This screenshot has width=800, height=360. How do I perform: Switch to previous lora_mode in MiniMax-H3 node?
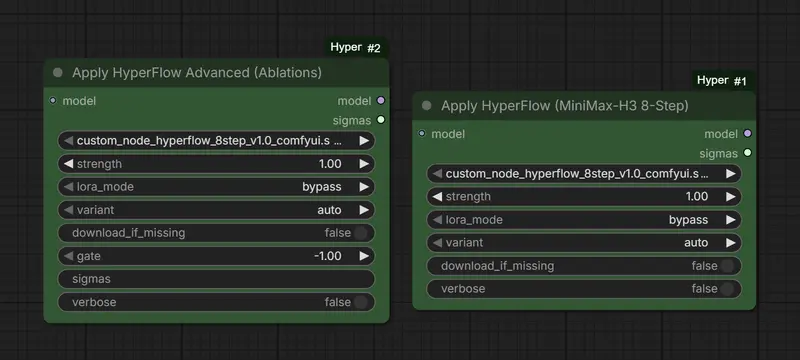[437, 220]
